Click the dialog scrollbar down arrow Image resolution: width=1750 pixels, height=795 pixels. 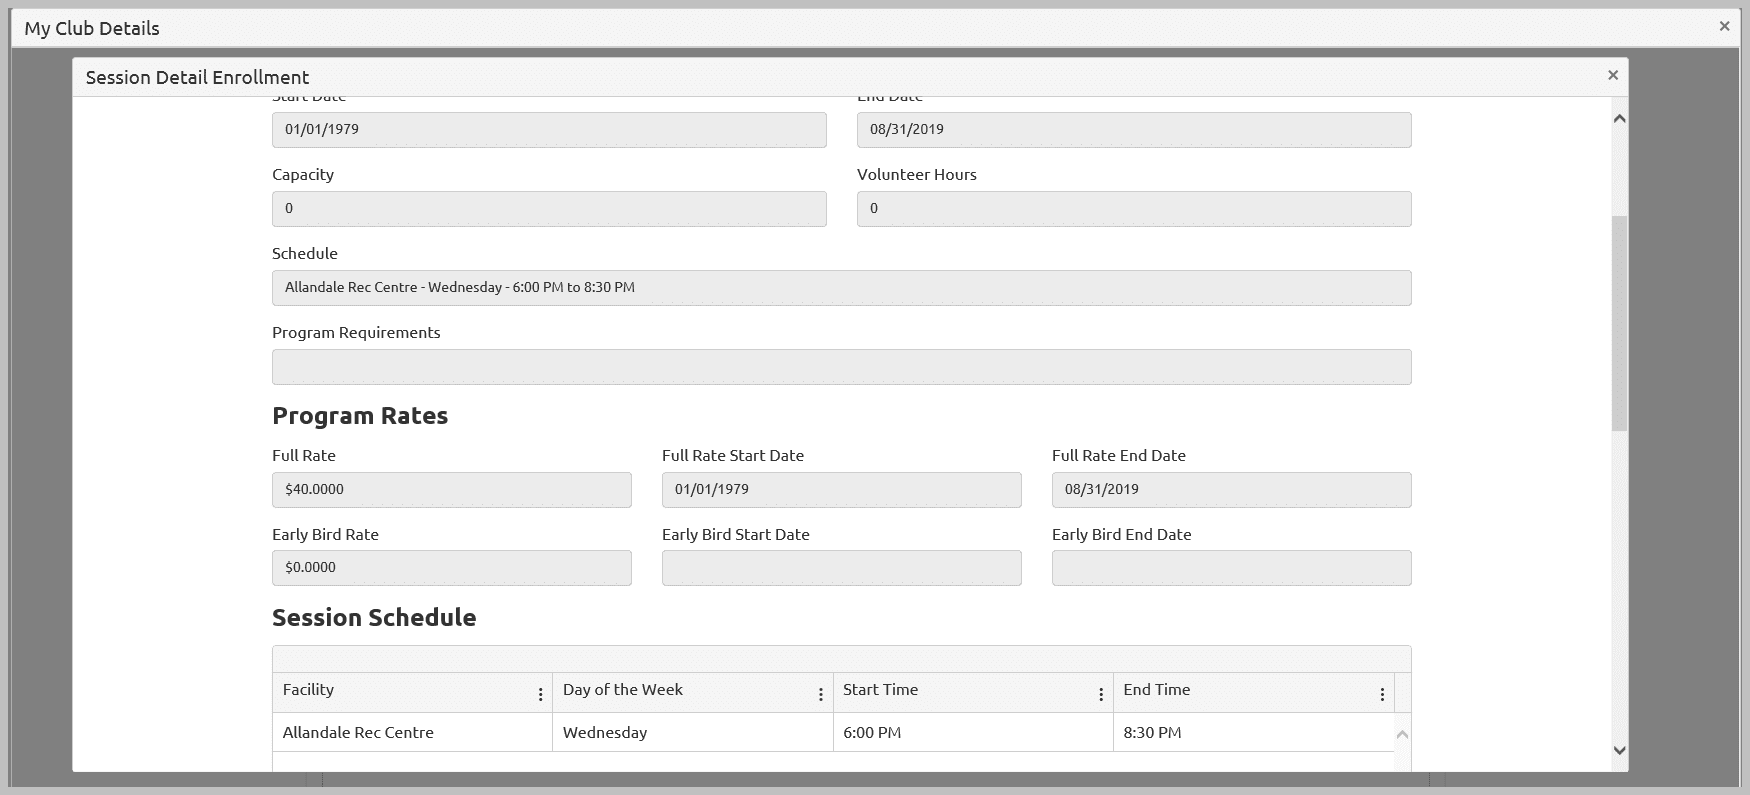(1620, 750)
